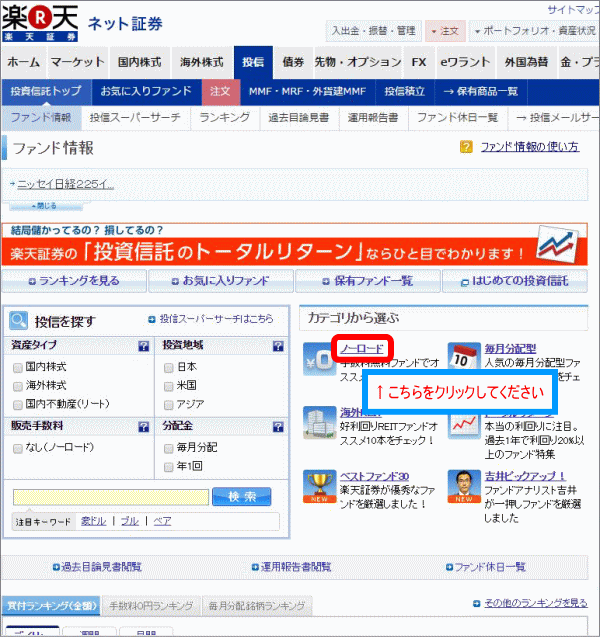Click the analyst photo for 吉井ピックアップ
This screenshot has height=637, width=600.
pyautogui.click(x=464, y=486)
